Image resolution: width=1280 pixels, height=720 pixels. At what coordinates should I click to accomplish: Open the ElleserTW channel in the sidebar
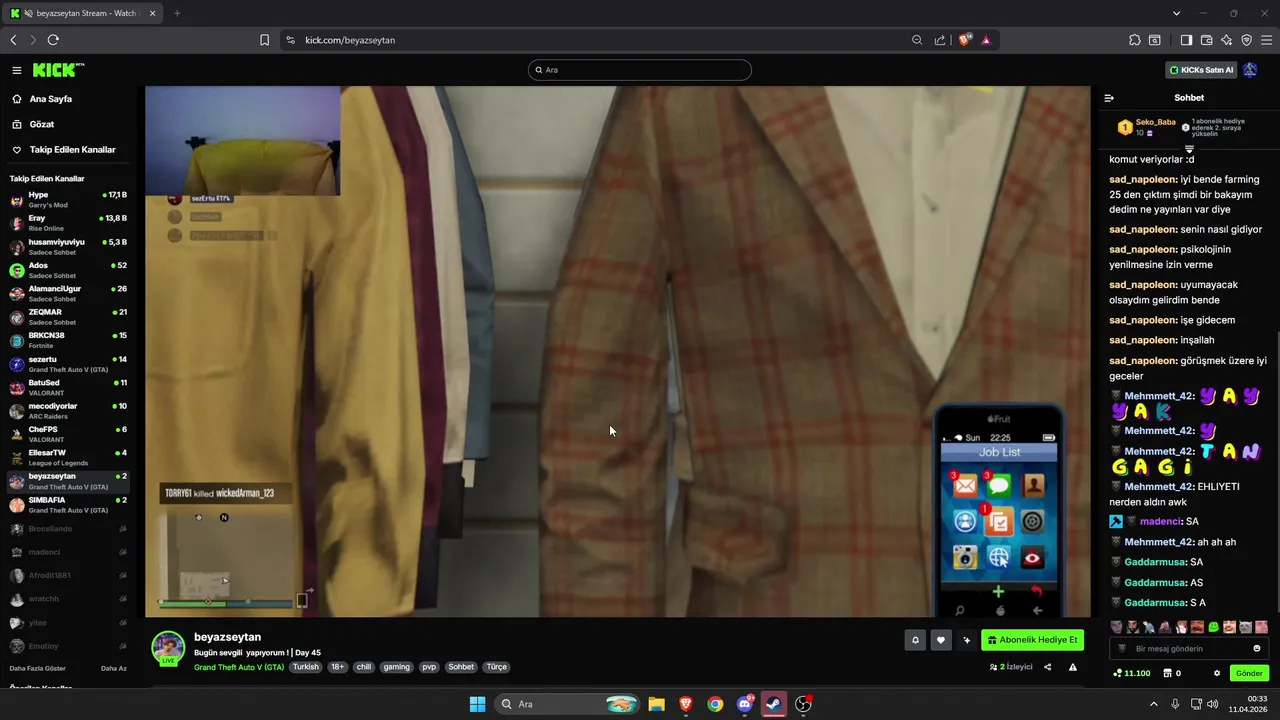click(68, 457)
